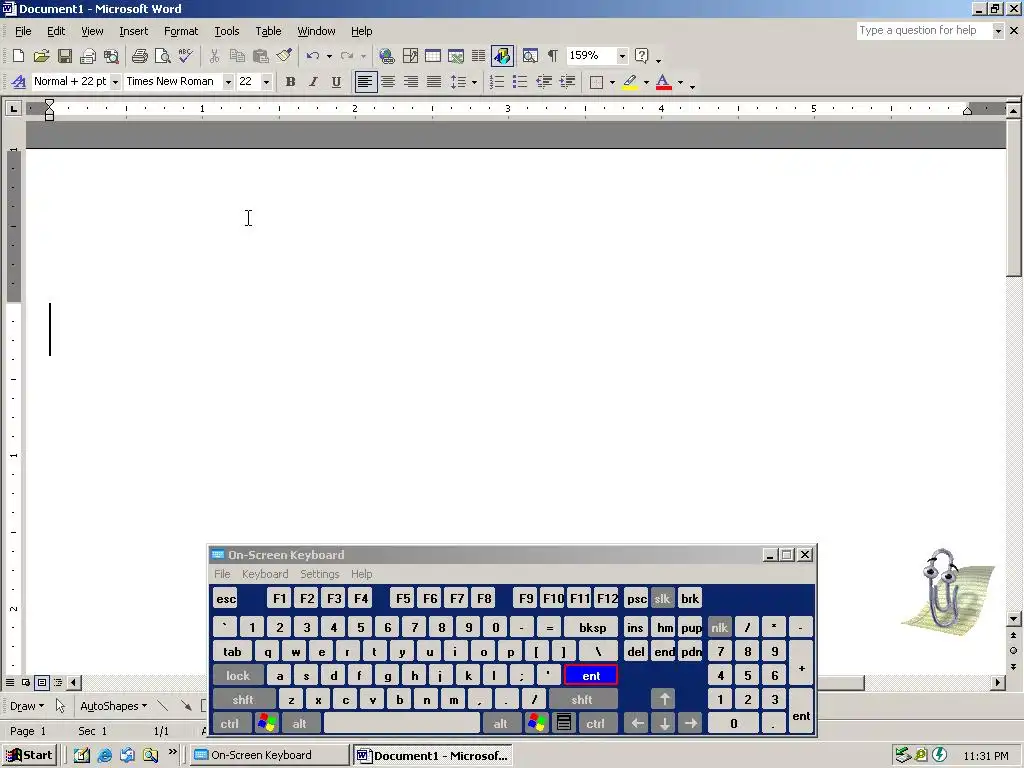Insert a hyperlink via globe icon
The height and width of the screenshot is (768, 1024).
(x=387, y=56)
